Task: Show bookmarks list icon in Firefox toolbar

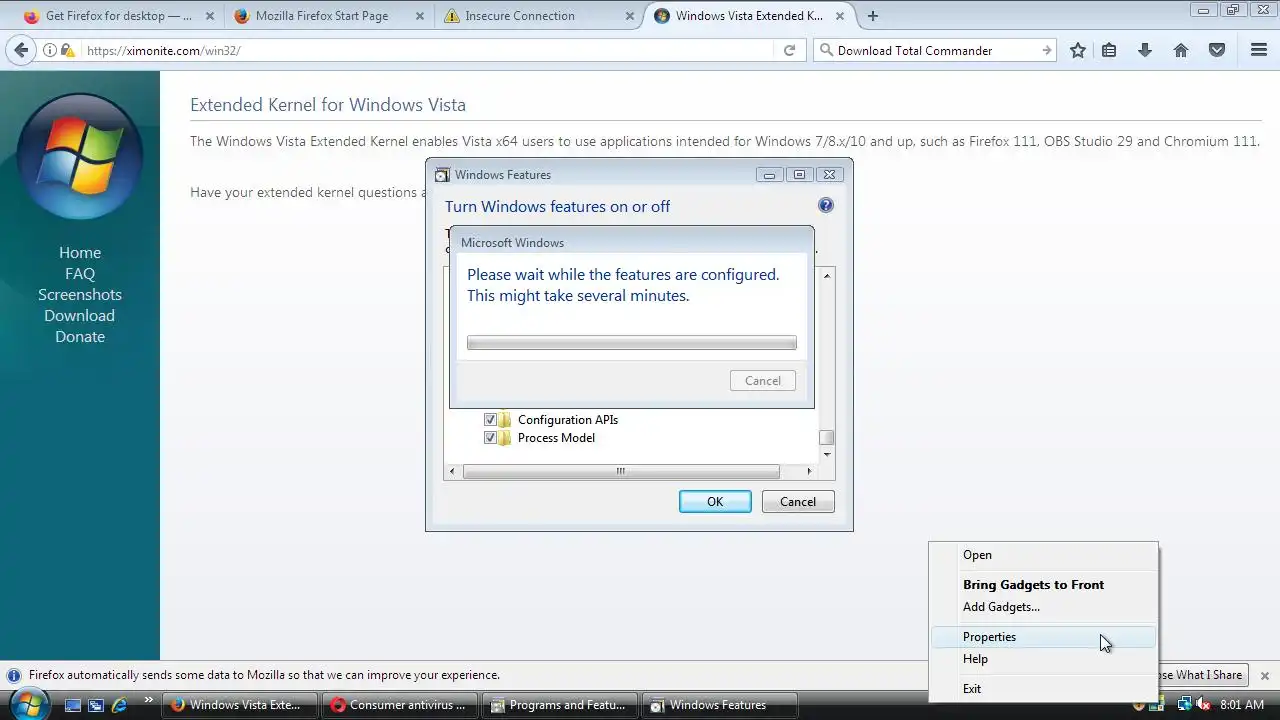Action: pyautogui.click(x=1109, y=50)
